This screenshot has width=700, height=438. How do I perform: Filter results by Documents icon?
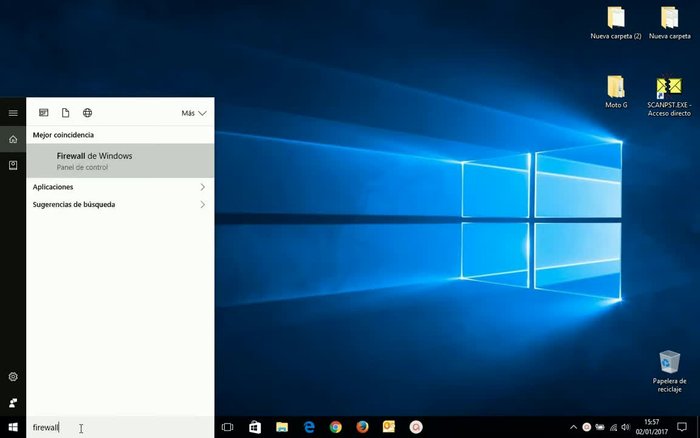pos(65,113)
